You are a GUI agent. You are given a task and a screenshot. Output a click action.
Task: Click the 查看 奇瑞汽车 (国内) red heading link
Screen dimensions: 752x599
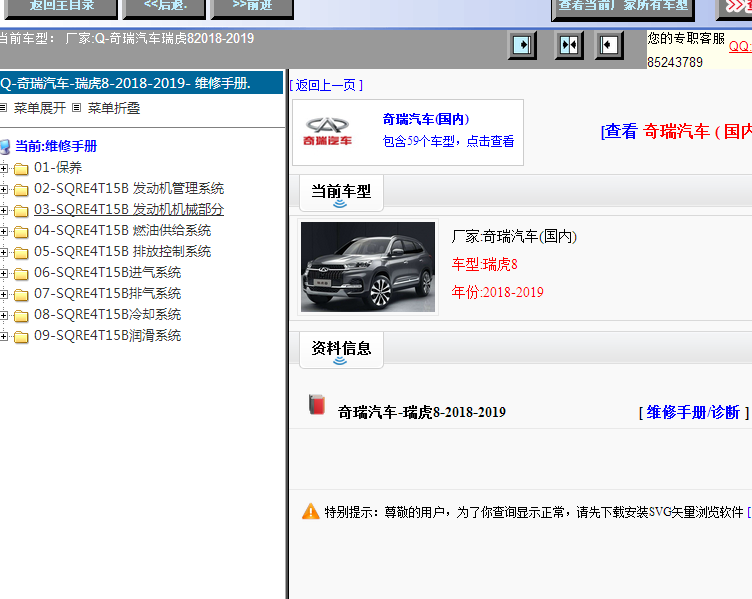pos(676,131)
